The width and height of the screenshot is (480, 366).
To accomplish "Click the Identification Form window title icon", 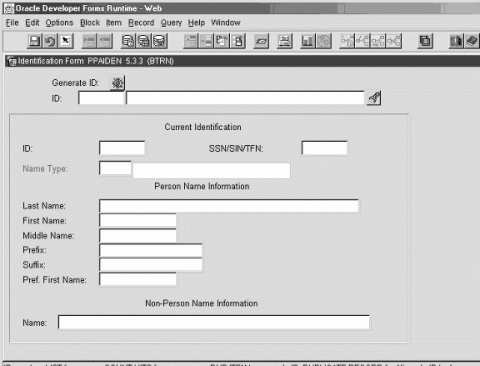I will pyautogui.click(x=12, y=61).
